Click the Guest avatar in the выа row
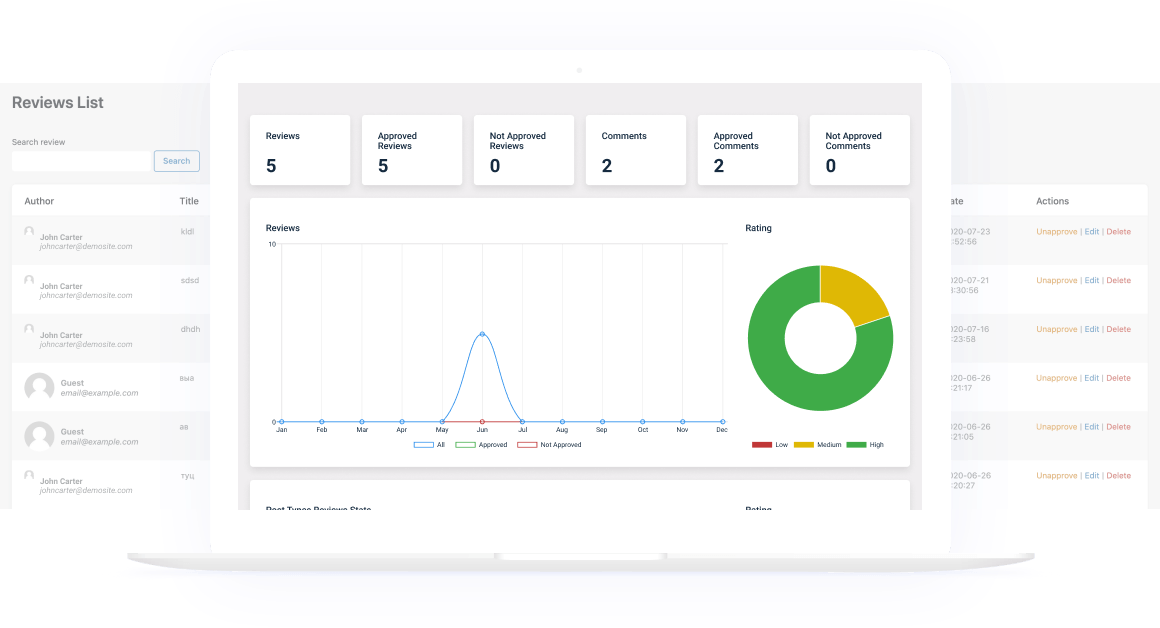 [39, 387]
